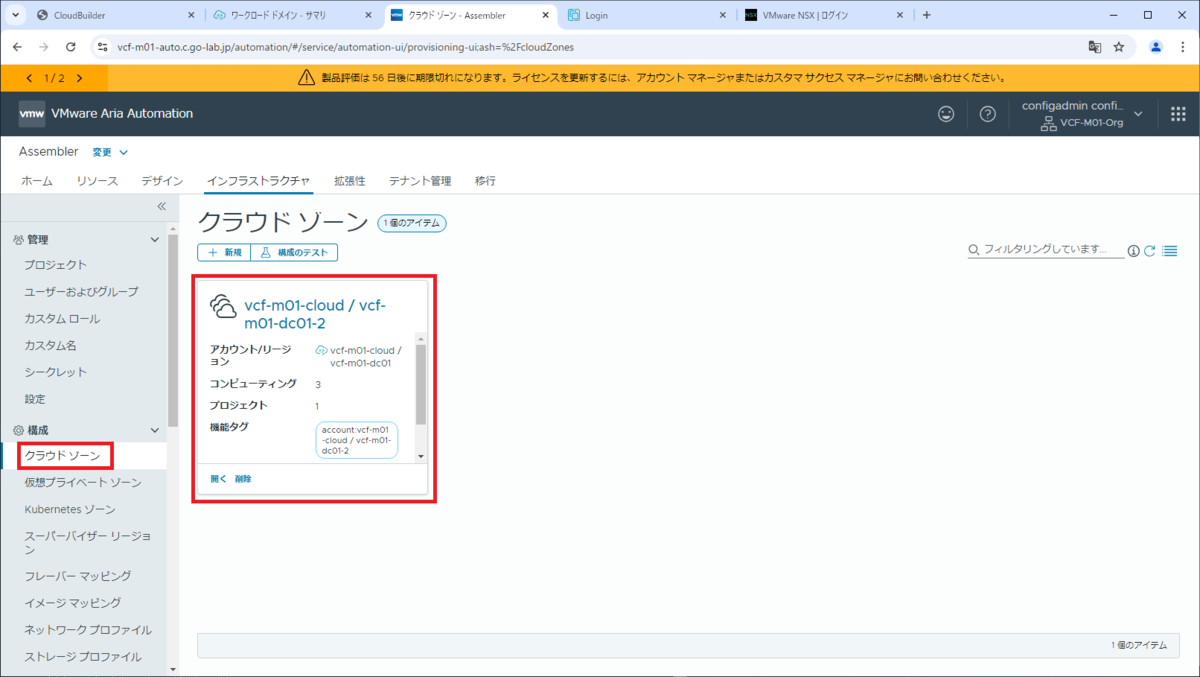Click the left sidebar scrollbar
The width and height of the screenshot is (1200, 677).
click(173, 330)
